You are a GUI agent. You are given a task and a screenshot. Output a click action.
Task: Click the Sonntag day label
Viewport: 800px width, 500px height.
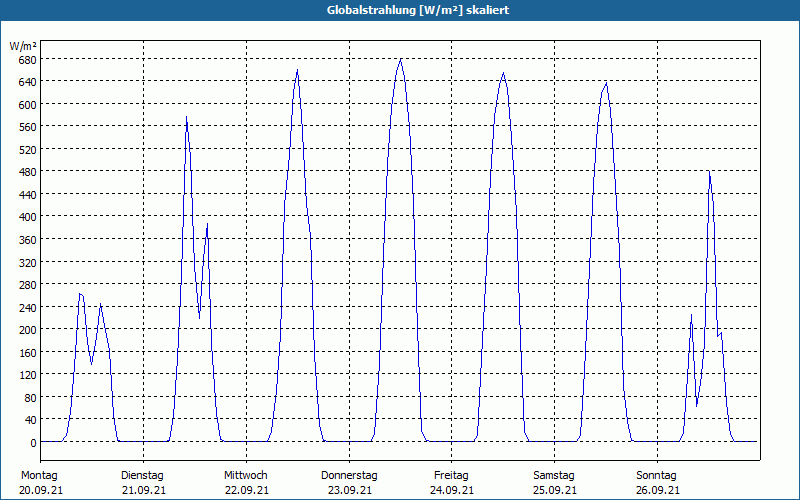coord(656,476)
